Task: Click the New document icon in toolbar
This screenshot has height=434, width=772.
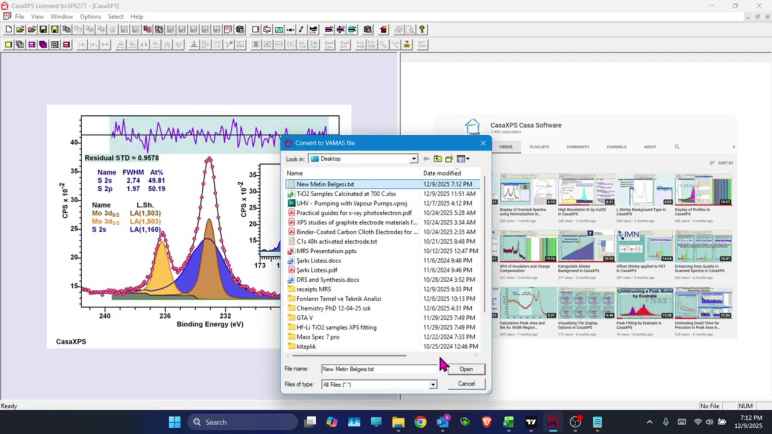Action: (x=8, y=30)
